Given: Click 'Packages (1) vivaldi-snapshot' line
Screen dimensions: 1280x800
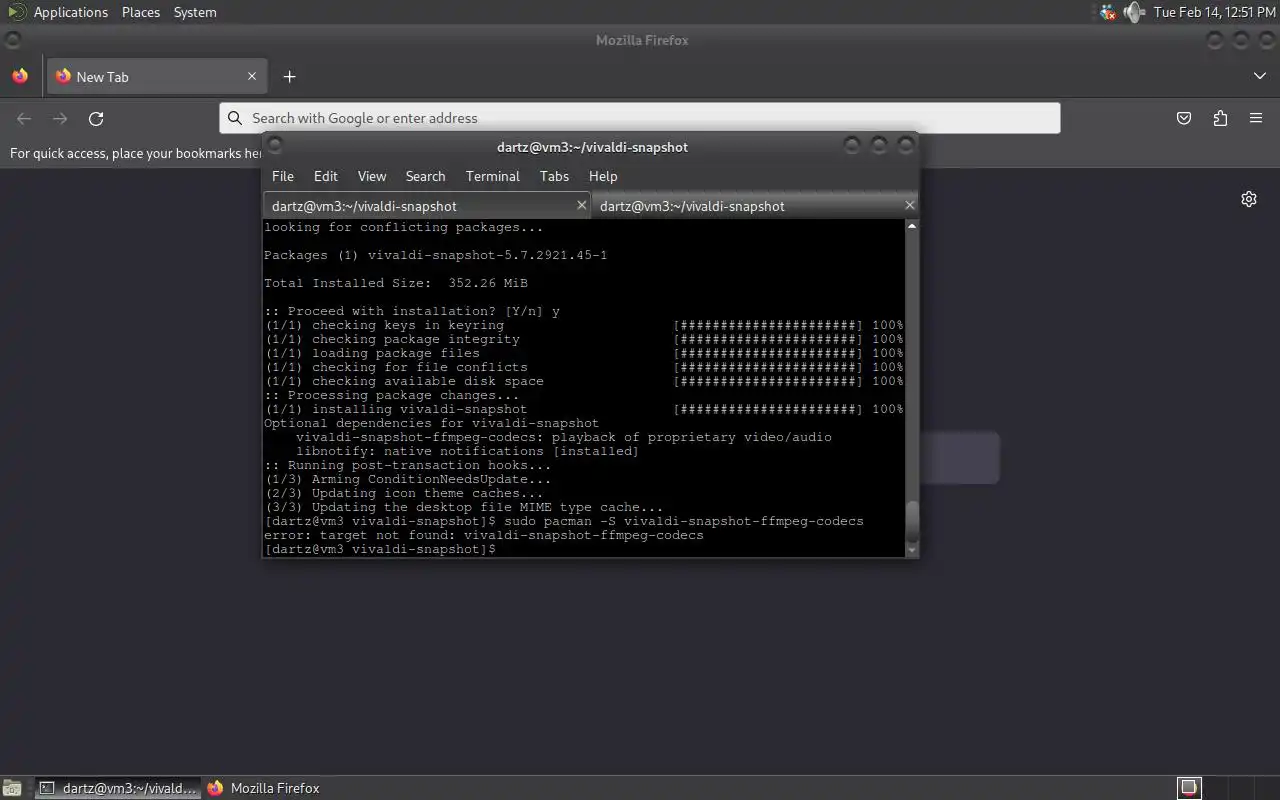Looking at the screenshot, I should tap(436, 255).
